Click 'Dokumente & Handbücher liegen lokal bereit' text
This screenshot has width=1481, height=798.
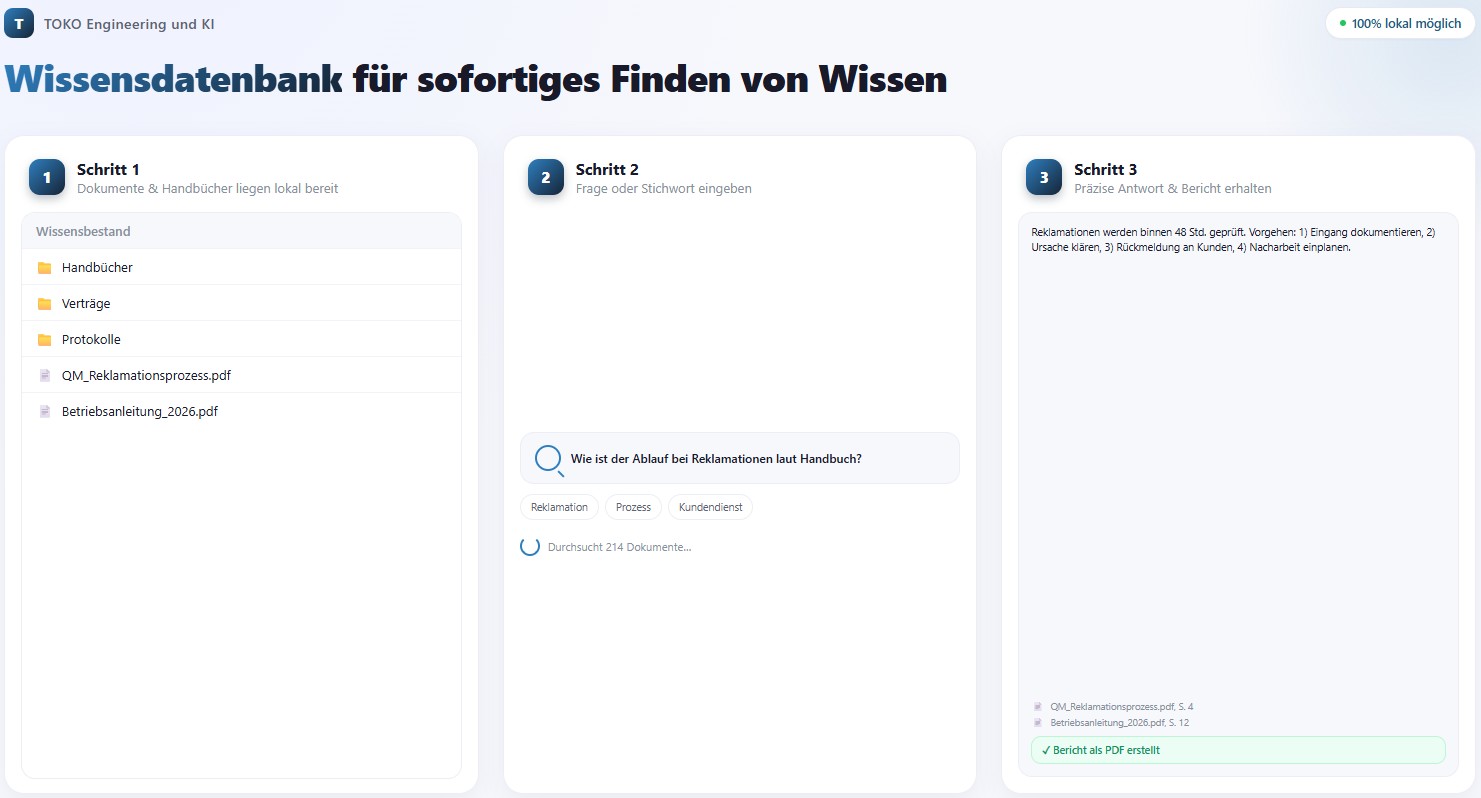[208, 189]
